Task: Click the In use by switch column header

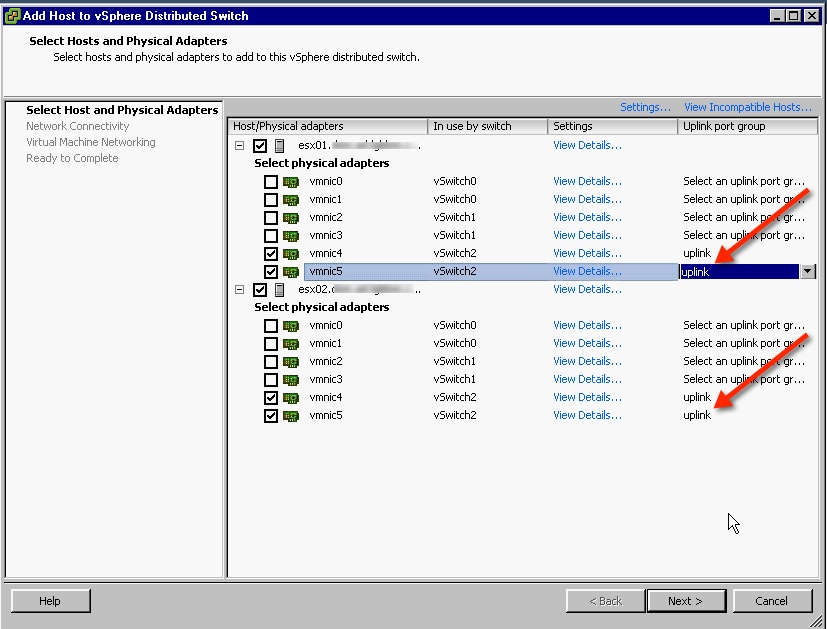Action: click(487, 127)
